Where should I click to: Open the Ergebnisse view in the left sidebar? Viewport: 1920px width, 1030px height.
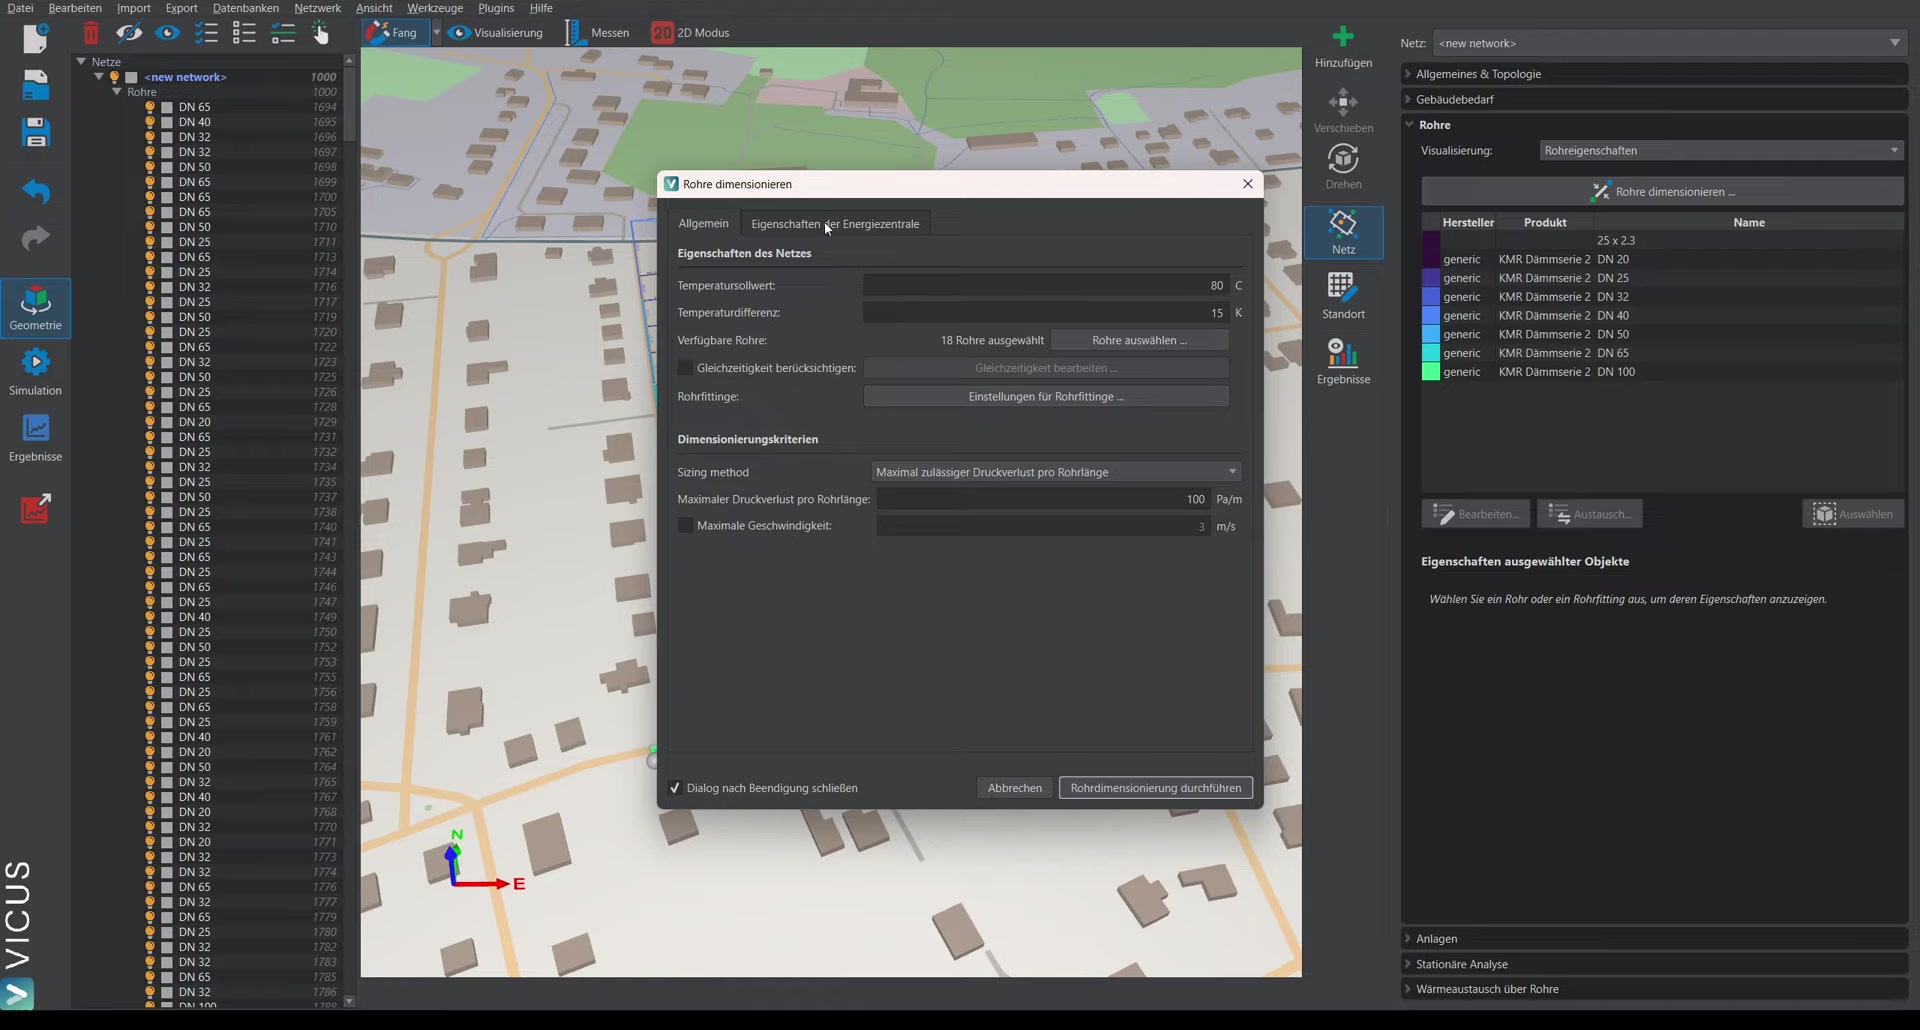coord(36,438)
